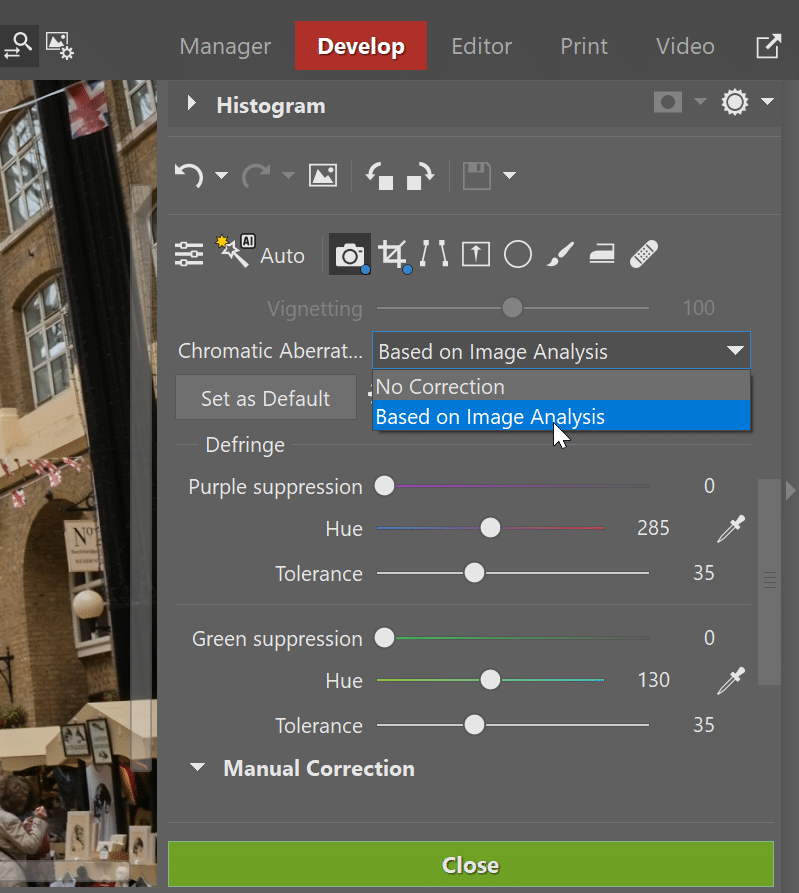Select the Crop and Rotate tool

pyautogui.click(x=393, y=254)
